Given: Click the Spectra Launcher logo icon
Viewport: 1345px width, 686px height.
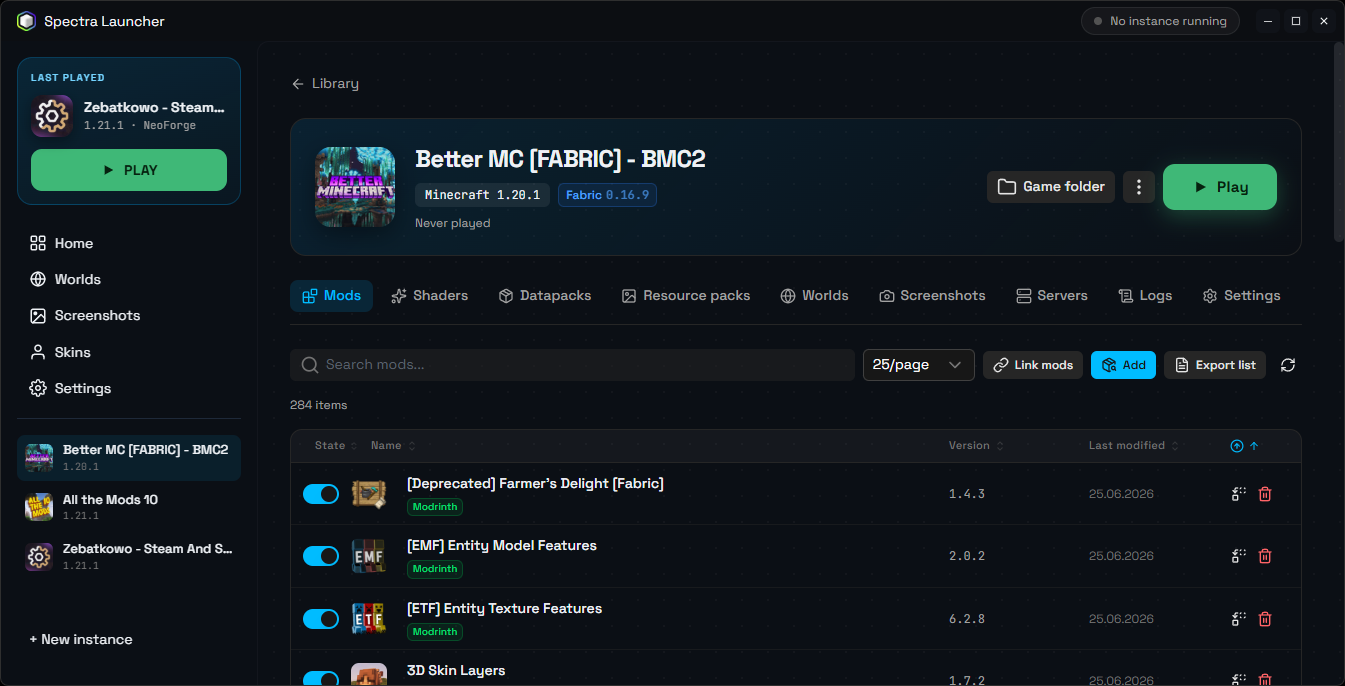Looking at the screenshot, I should [26, 21].
